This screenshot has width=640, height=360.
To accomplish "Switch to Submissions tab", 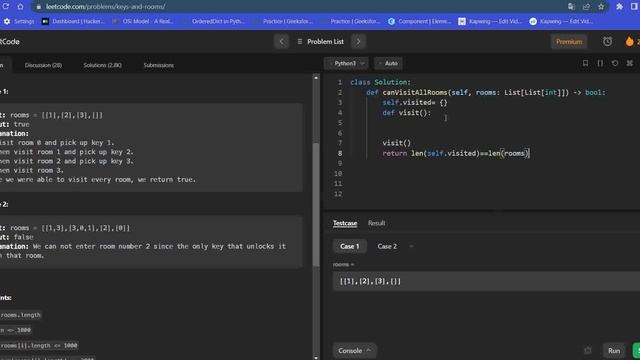I will (159, 65).
